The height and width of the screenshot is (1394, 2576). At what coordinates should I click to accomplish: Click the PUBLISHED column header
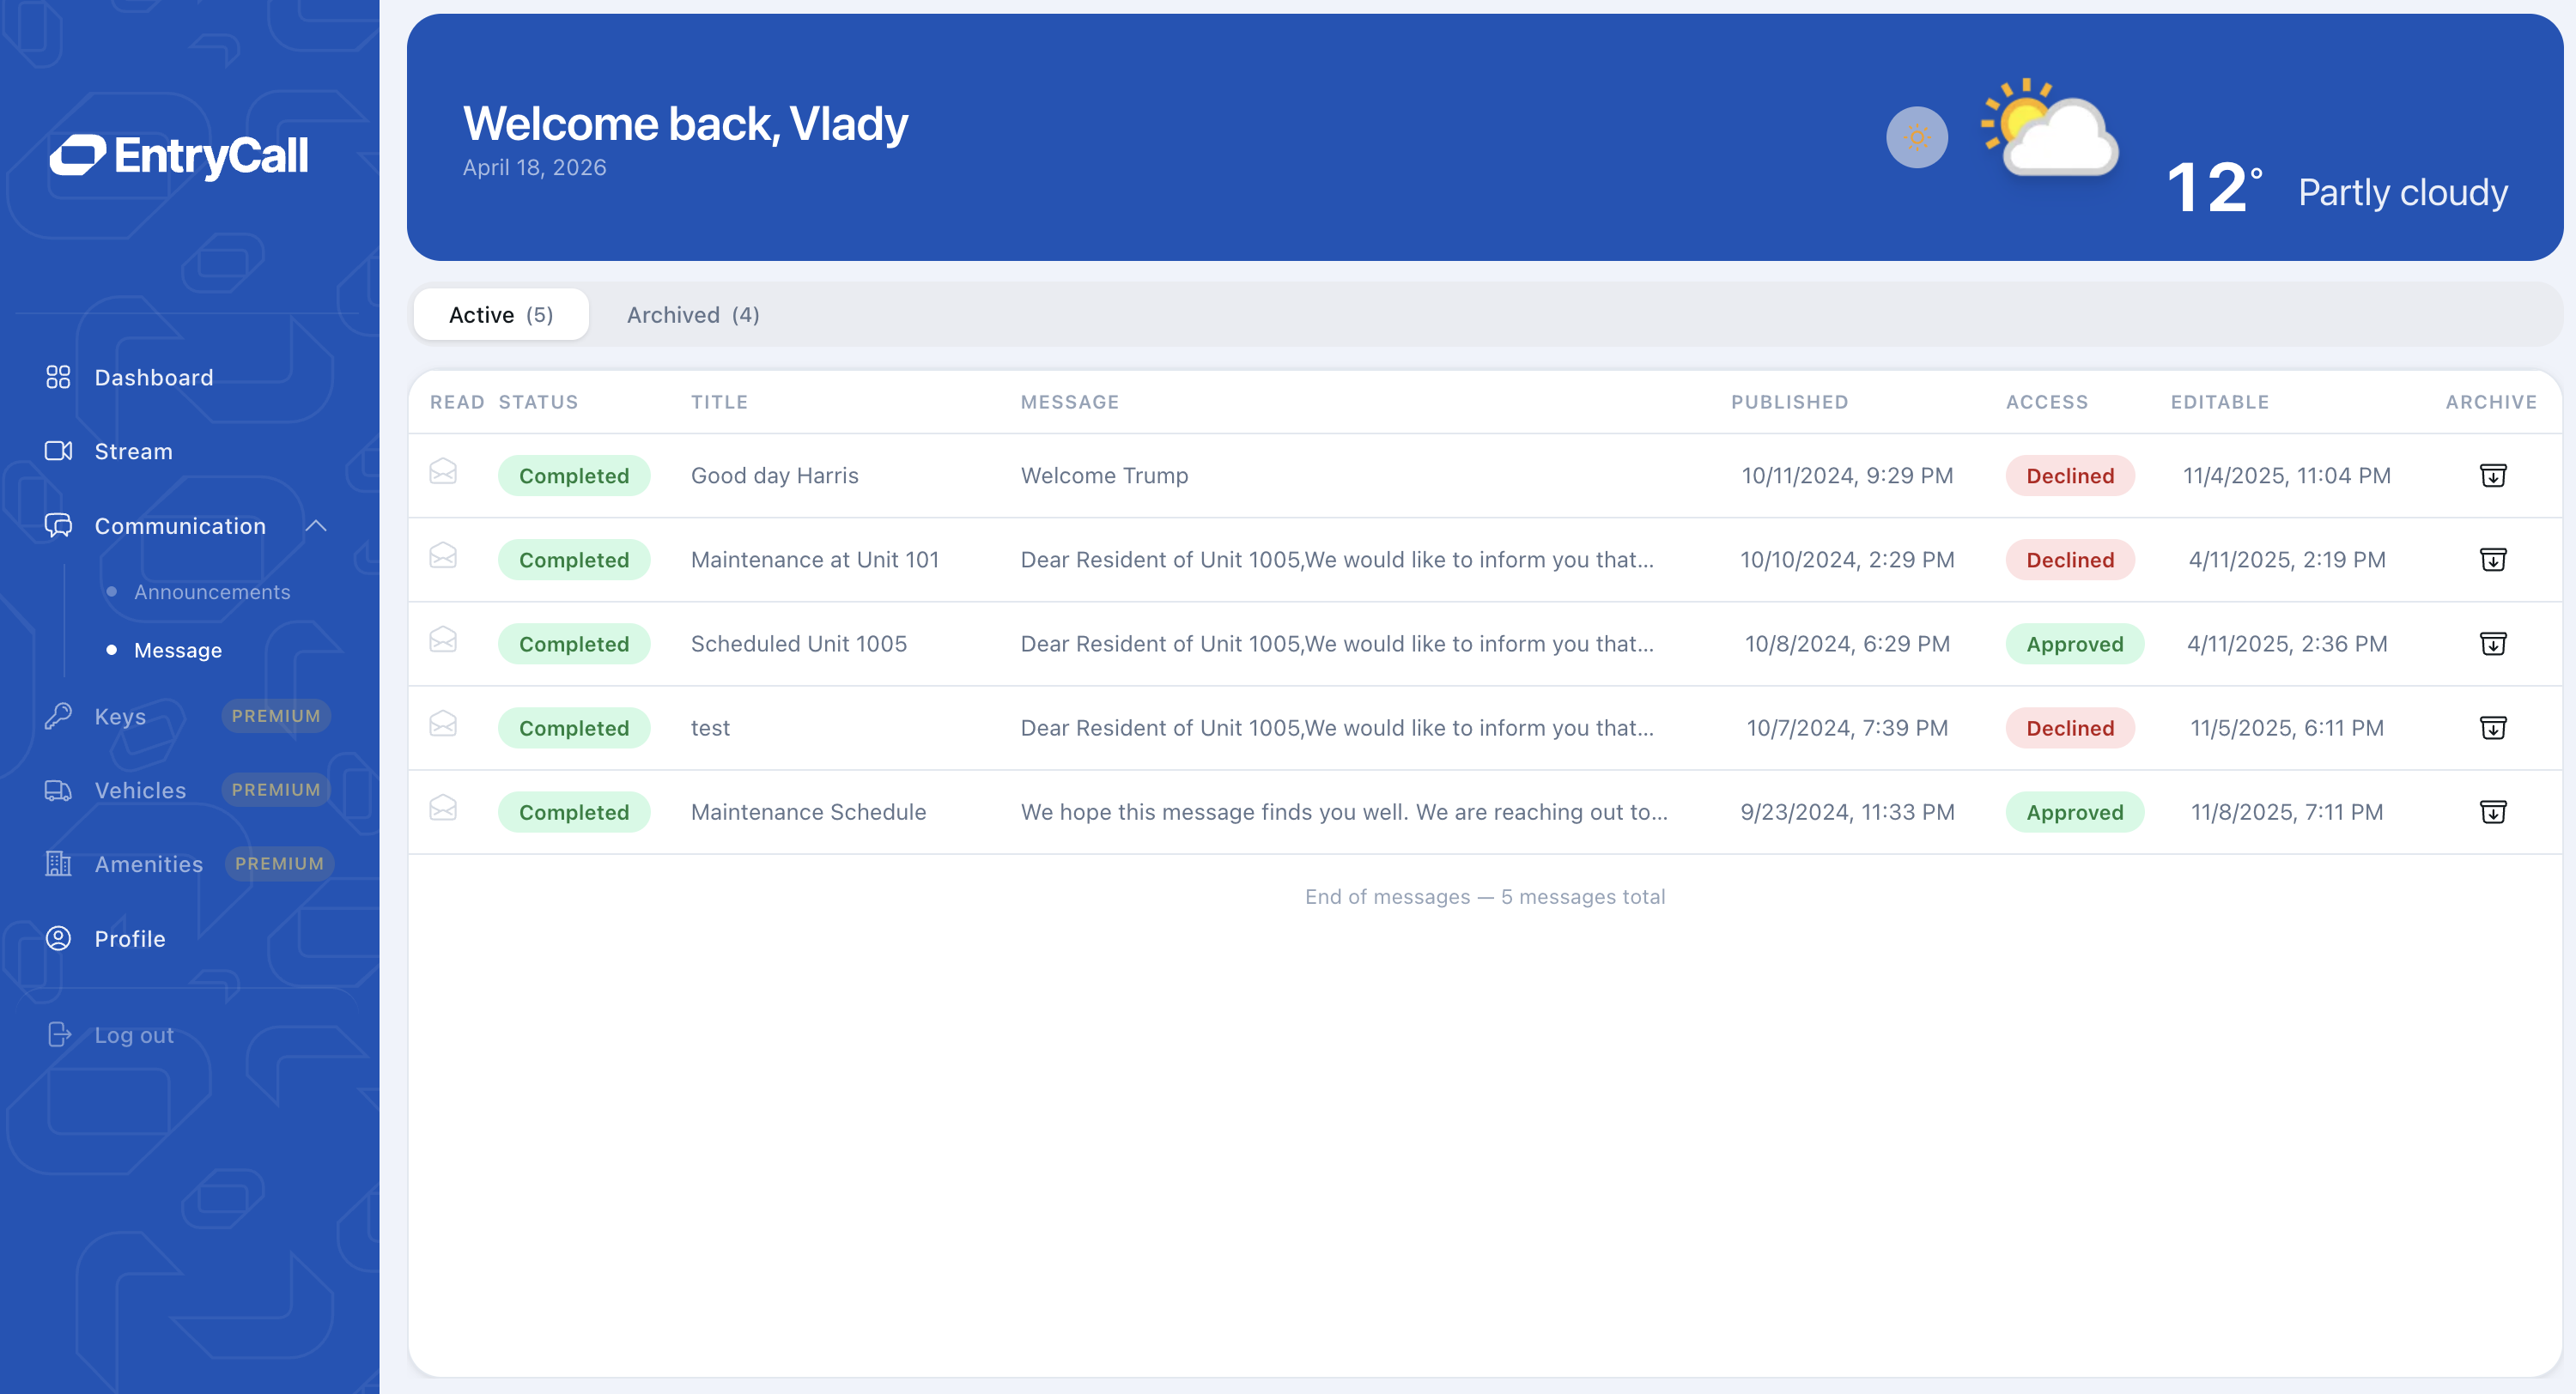(x=1789, y=402)
